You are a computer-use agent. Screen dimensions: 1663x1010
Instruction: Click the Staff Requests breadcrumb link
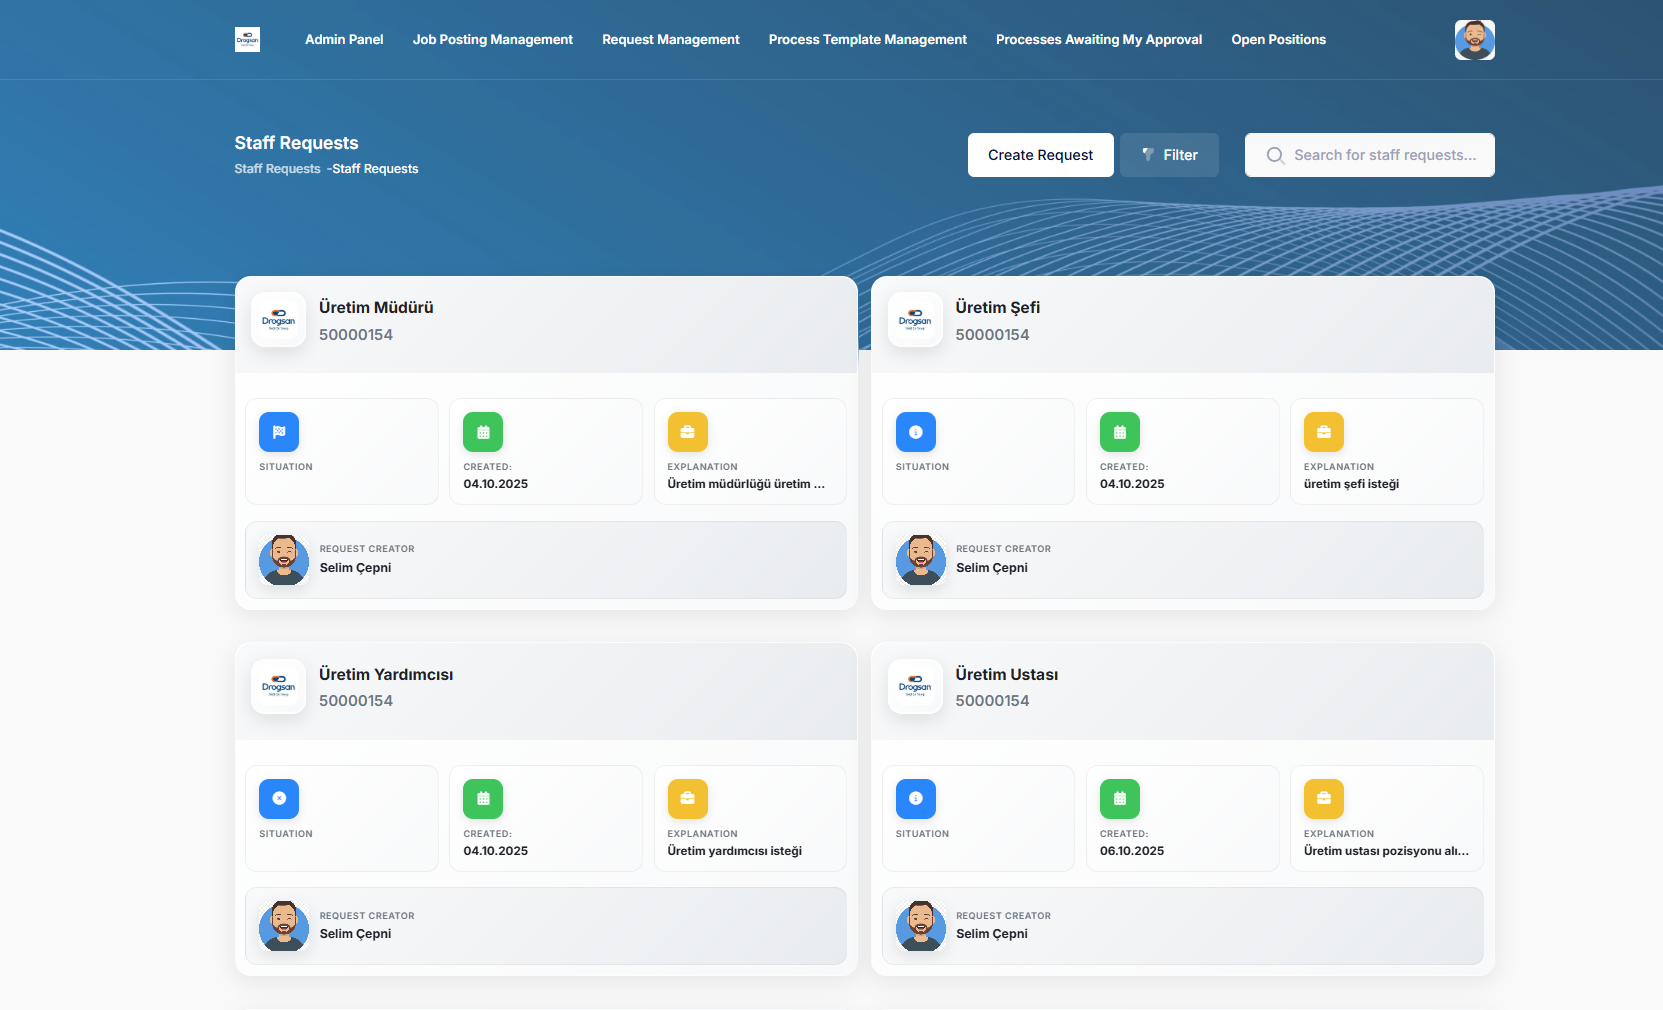pyautogui.click(x=277, y=169)
